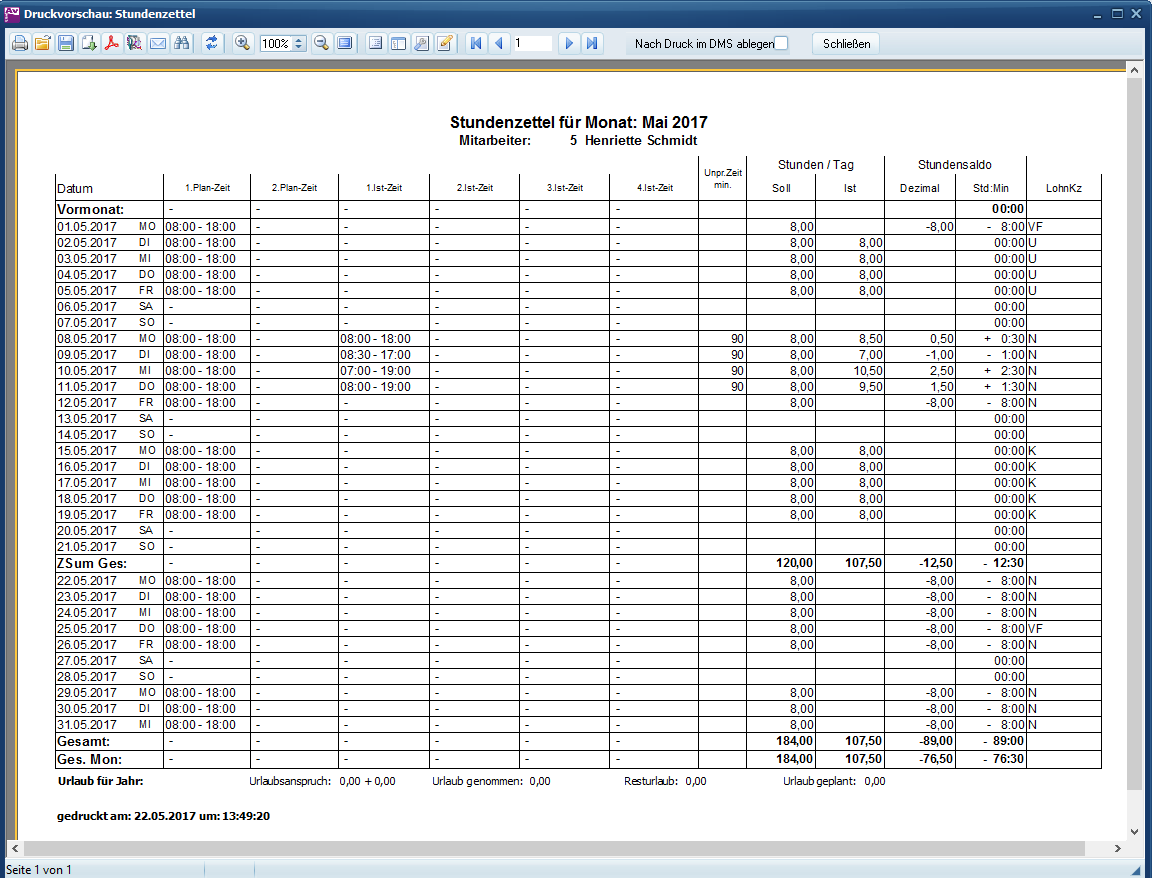Click the printer icon to print
Viewport: 1152px width, 878px height.
pos(20,44)
